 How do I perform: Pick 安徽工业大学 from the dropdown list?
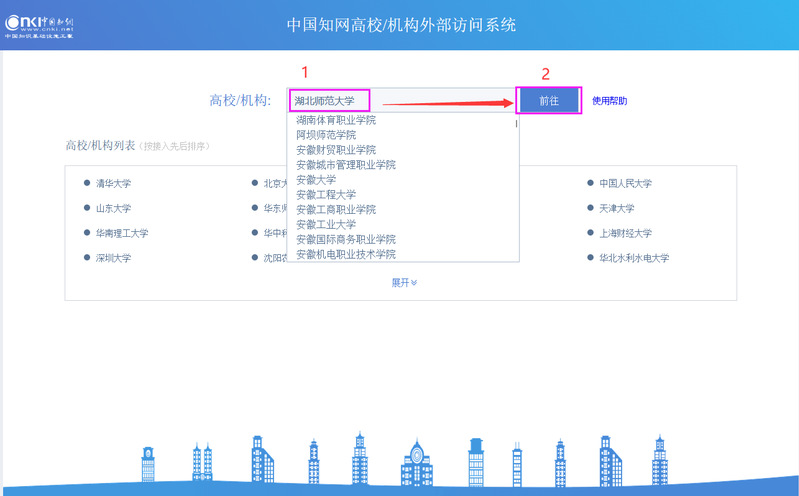[x=326, y=225]
